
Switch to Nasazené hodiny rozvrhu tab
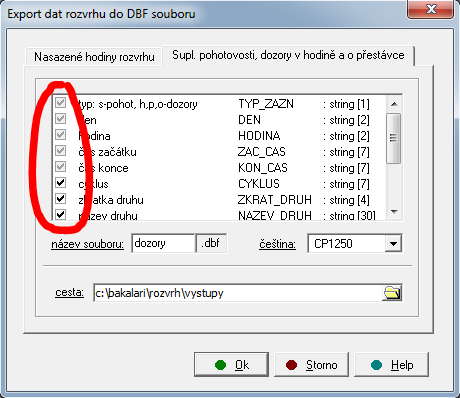click(94, 57)
